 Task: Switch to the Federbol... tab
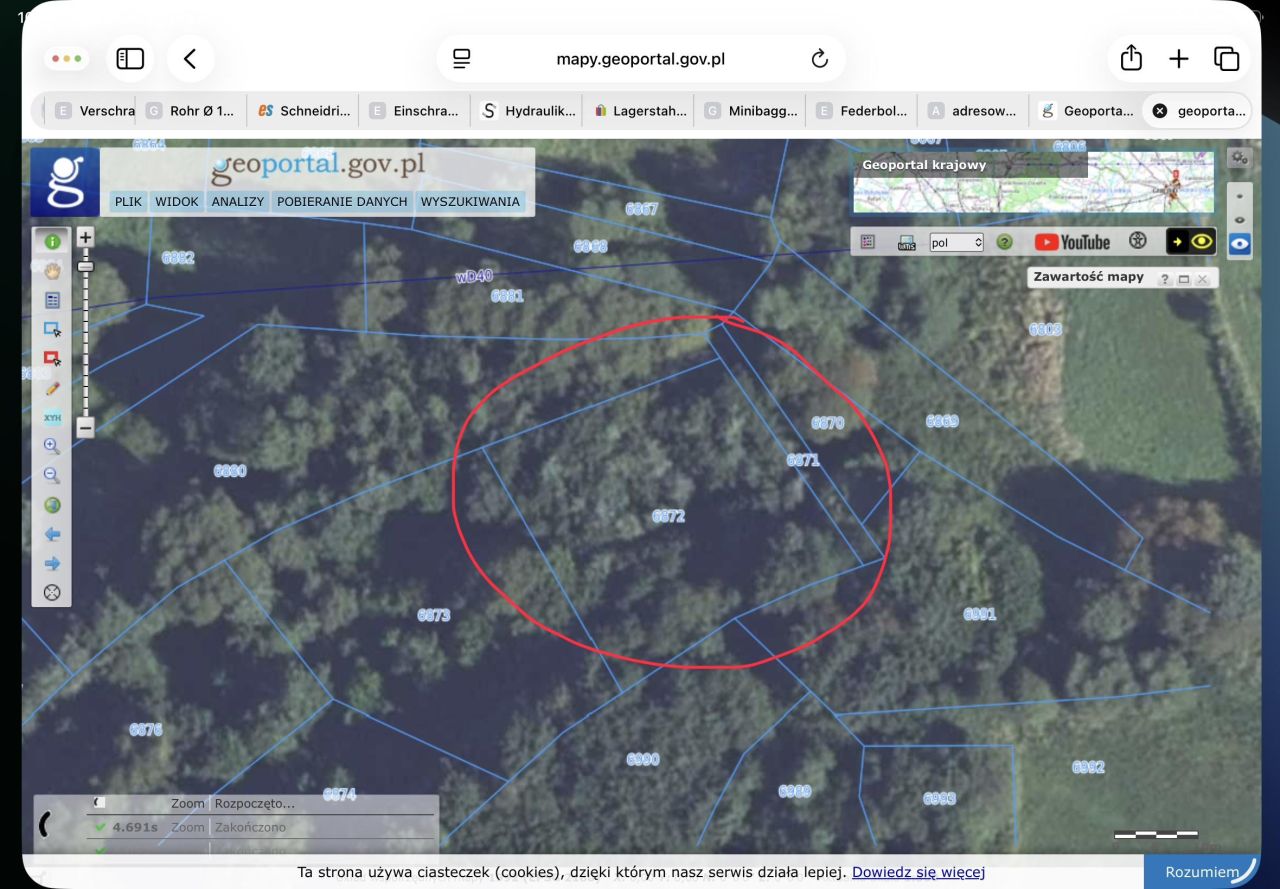pyautogui.click(x=863, y=111)
